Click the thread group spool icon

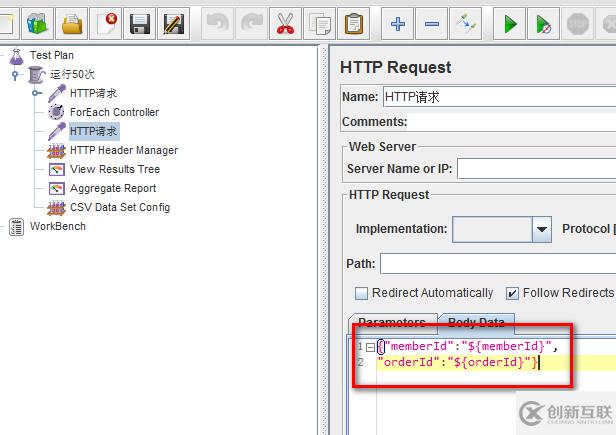37,75
